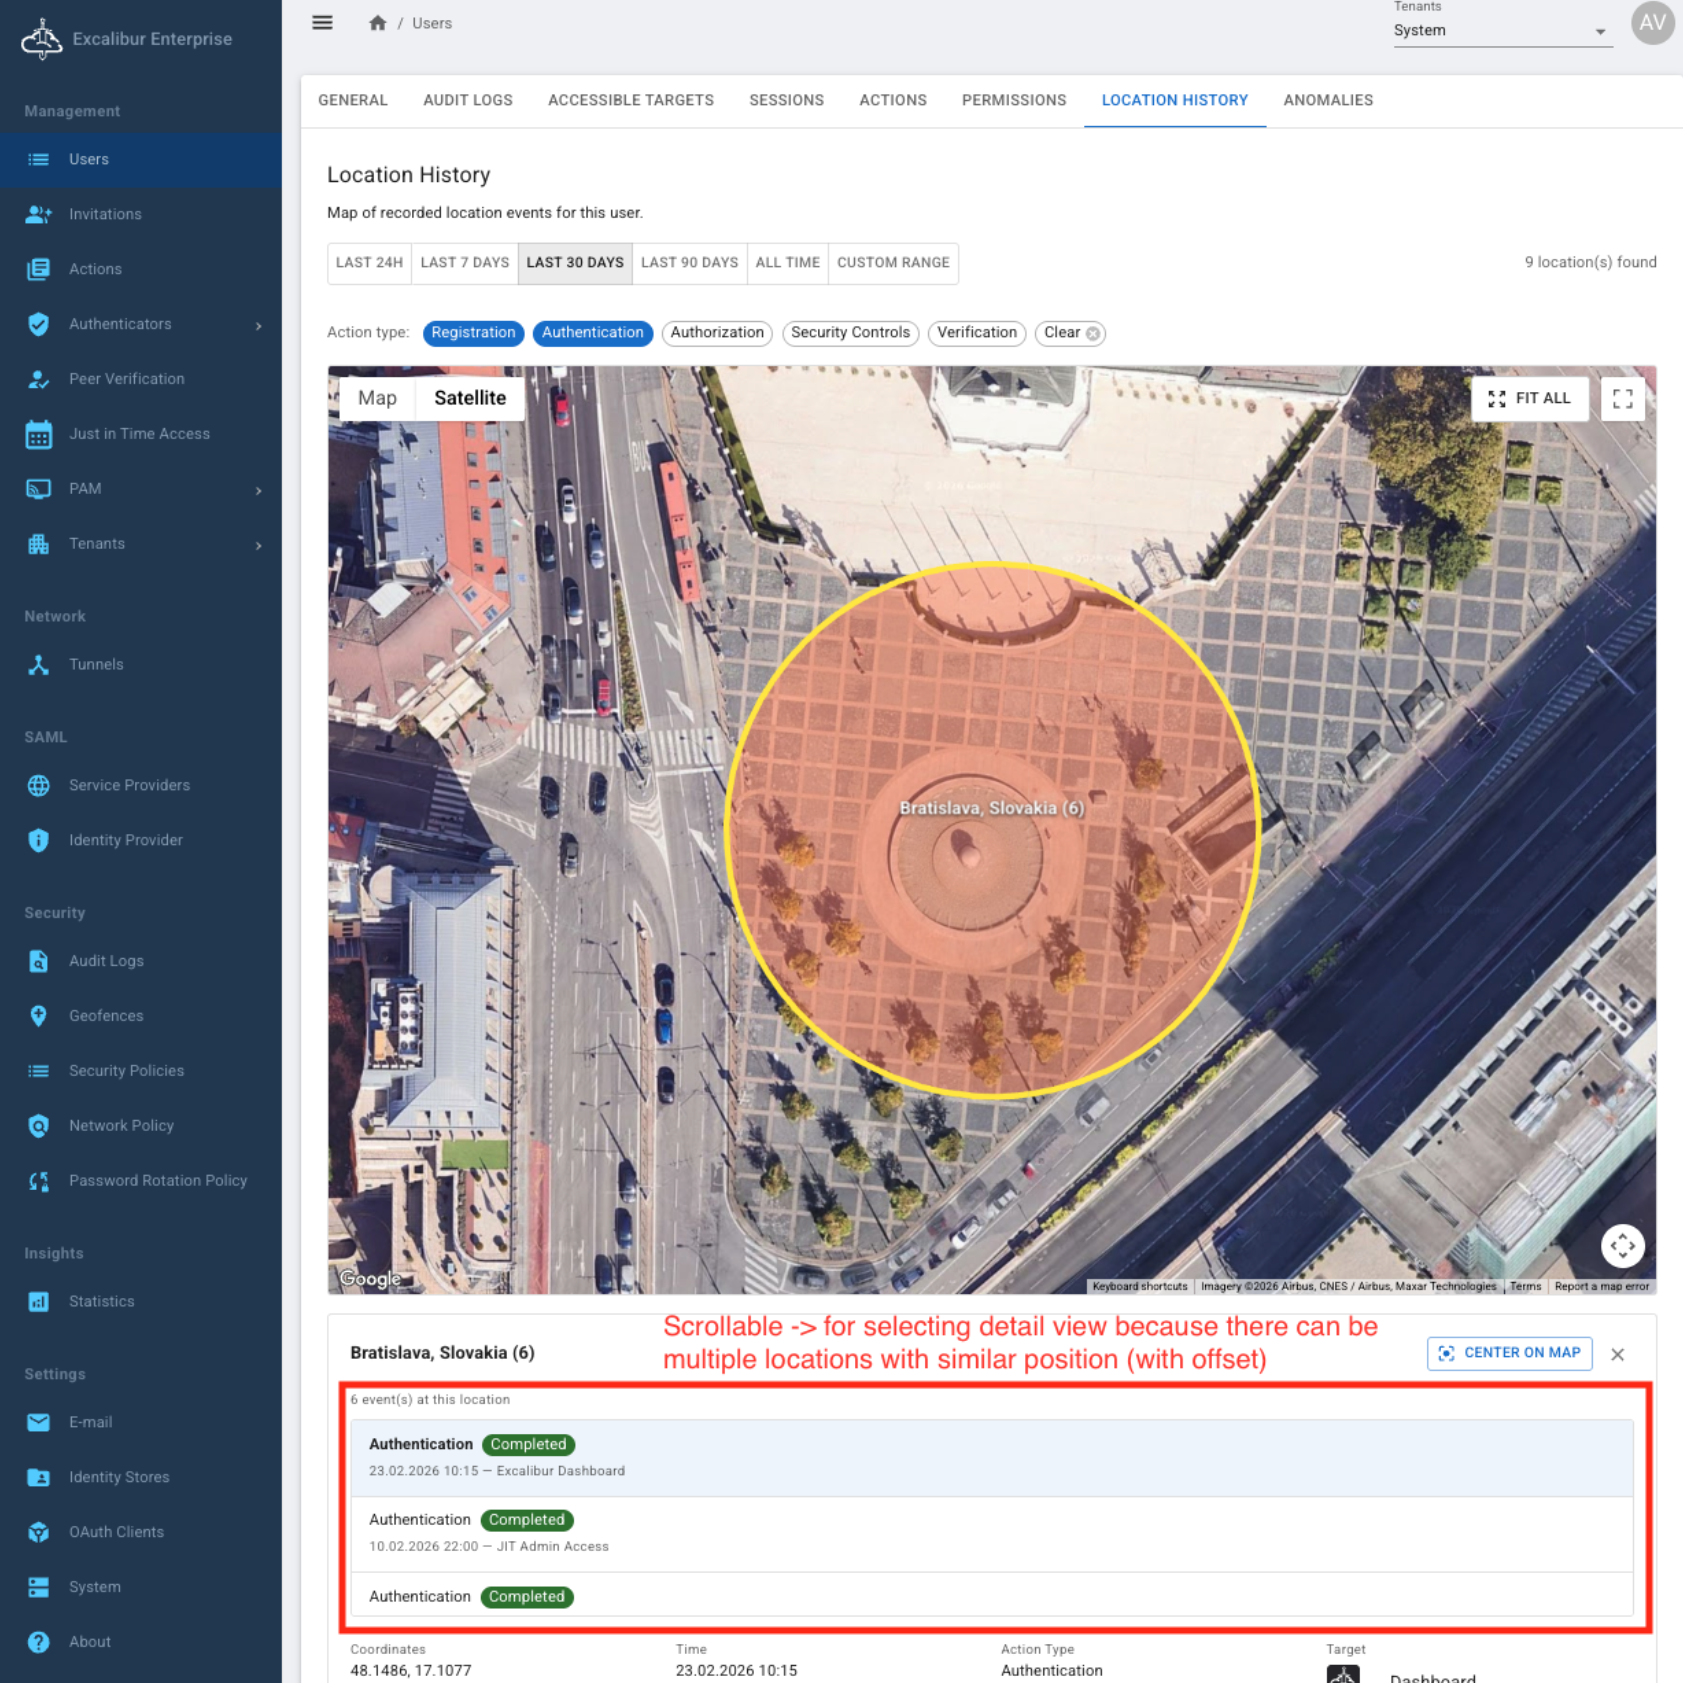Click the hamburger menu icon

tap(322, 23)
